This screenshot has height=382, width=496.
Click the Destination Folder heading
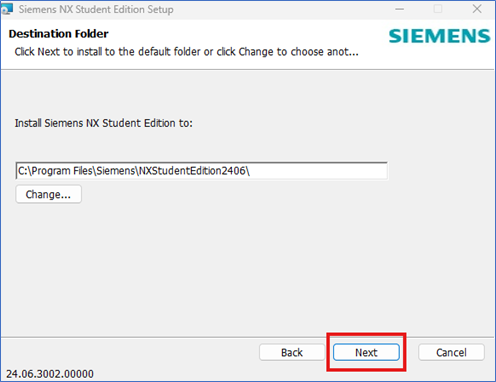(58, 34)
